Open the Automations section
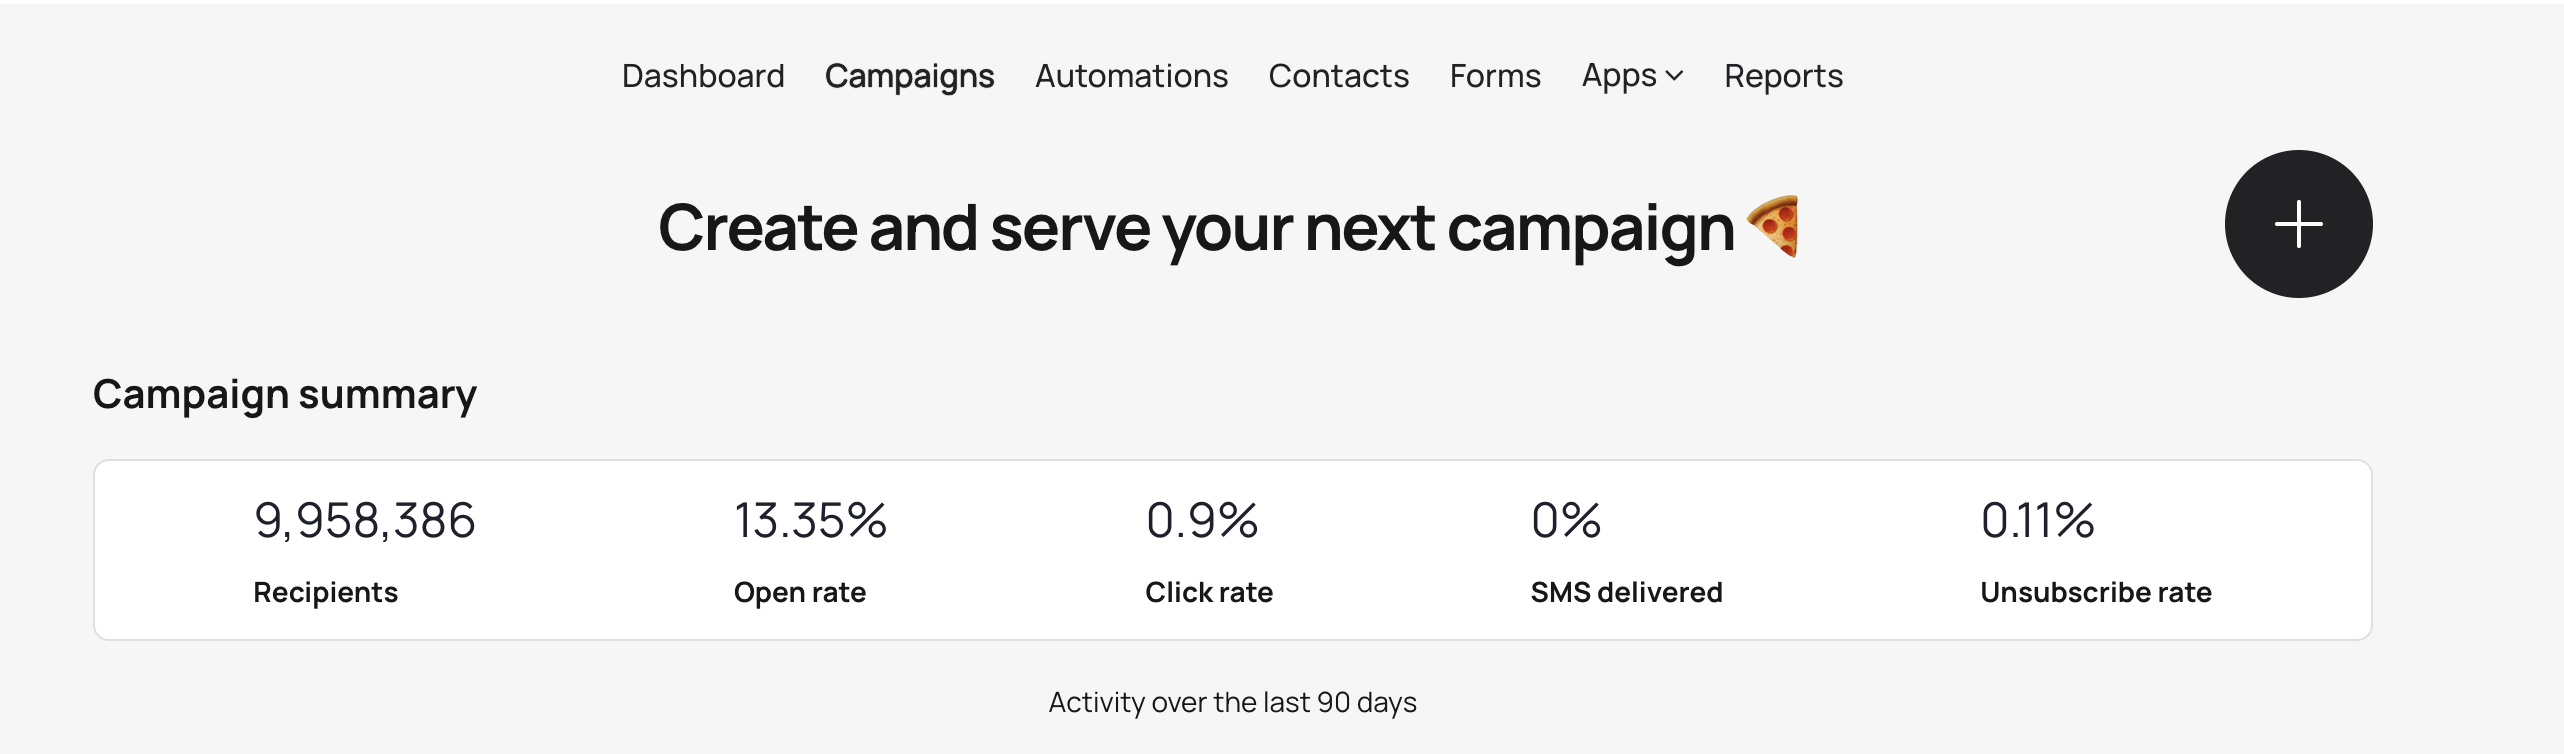This screenshot has width=2564, height=754. coord(1131,76)
